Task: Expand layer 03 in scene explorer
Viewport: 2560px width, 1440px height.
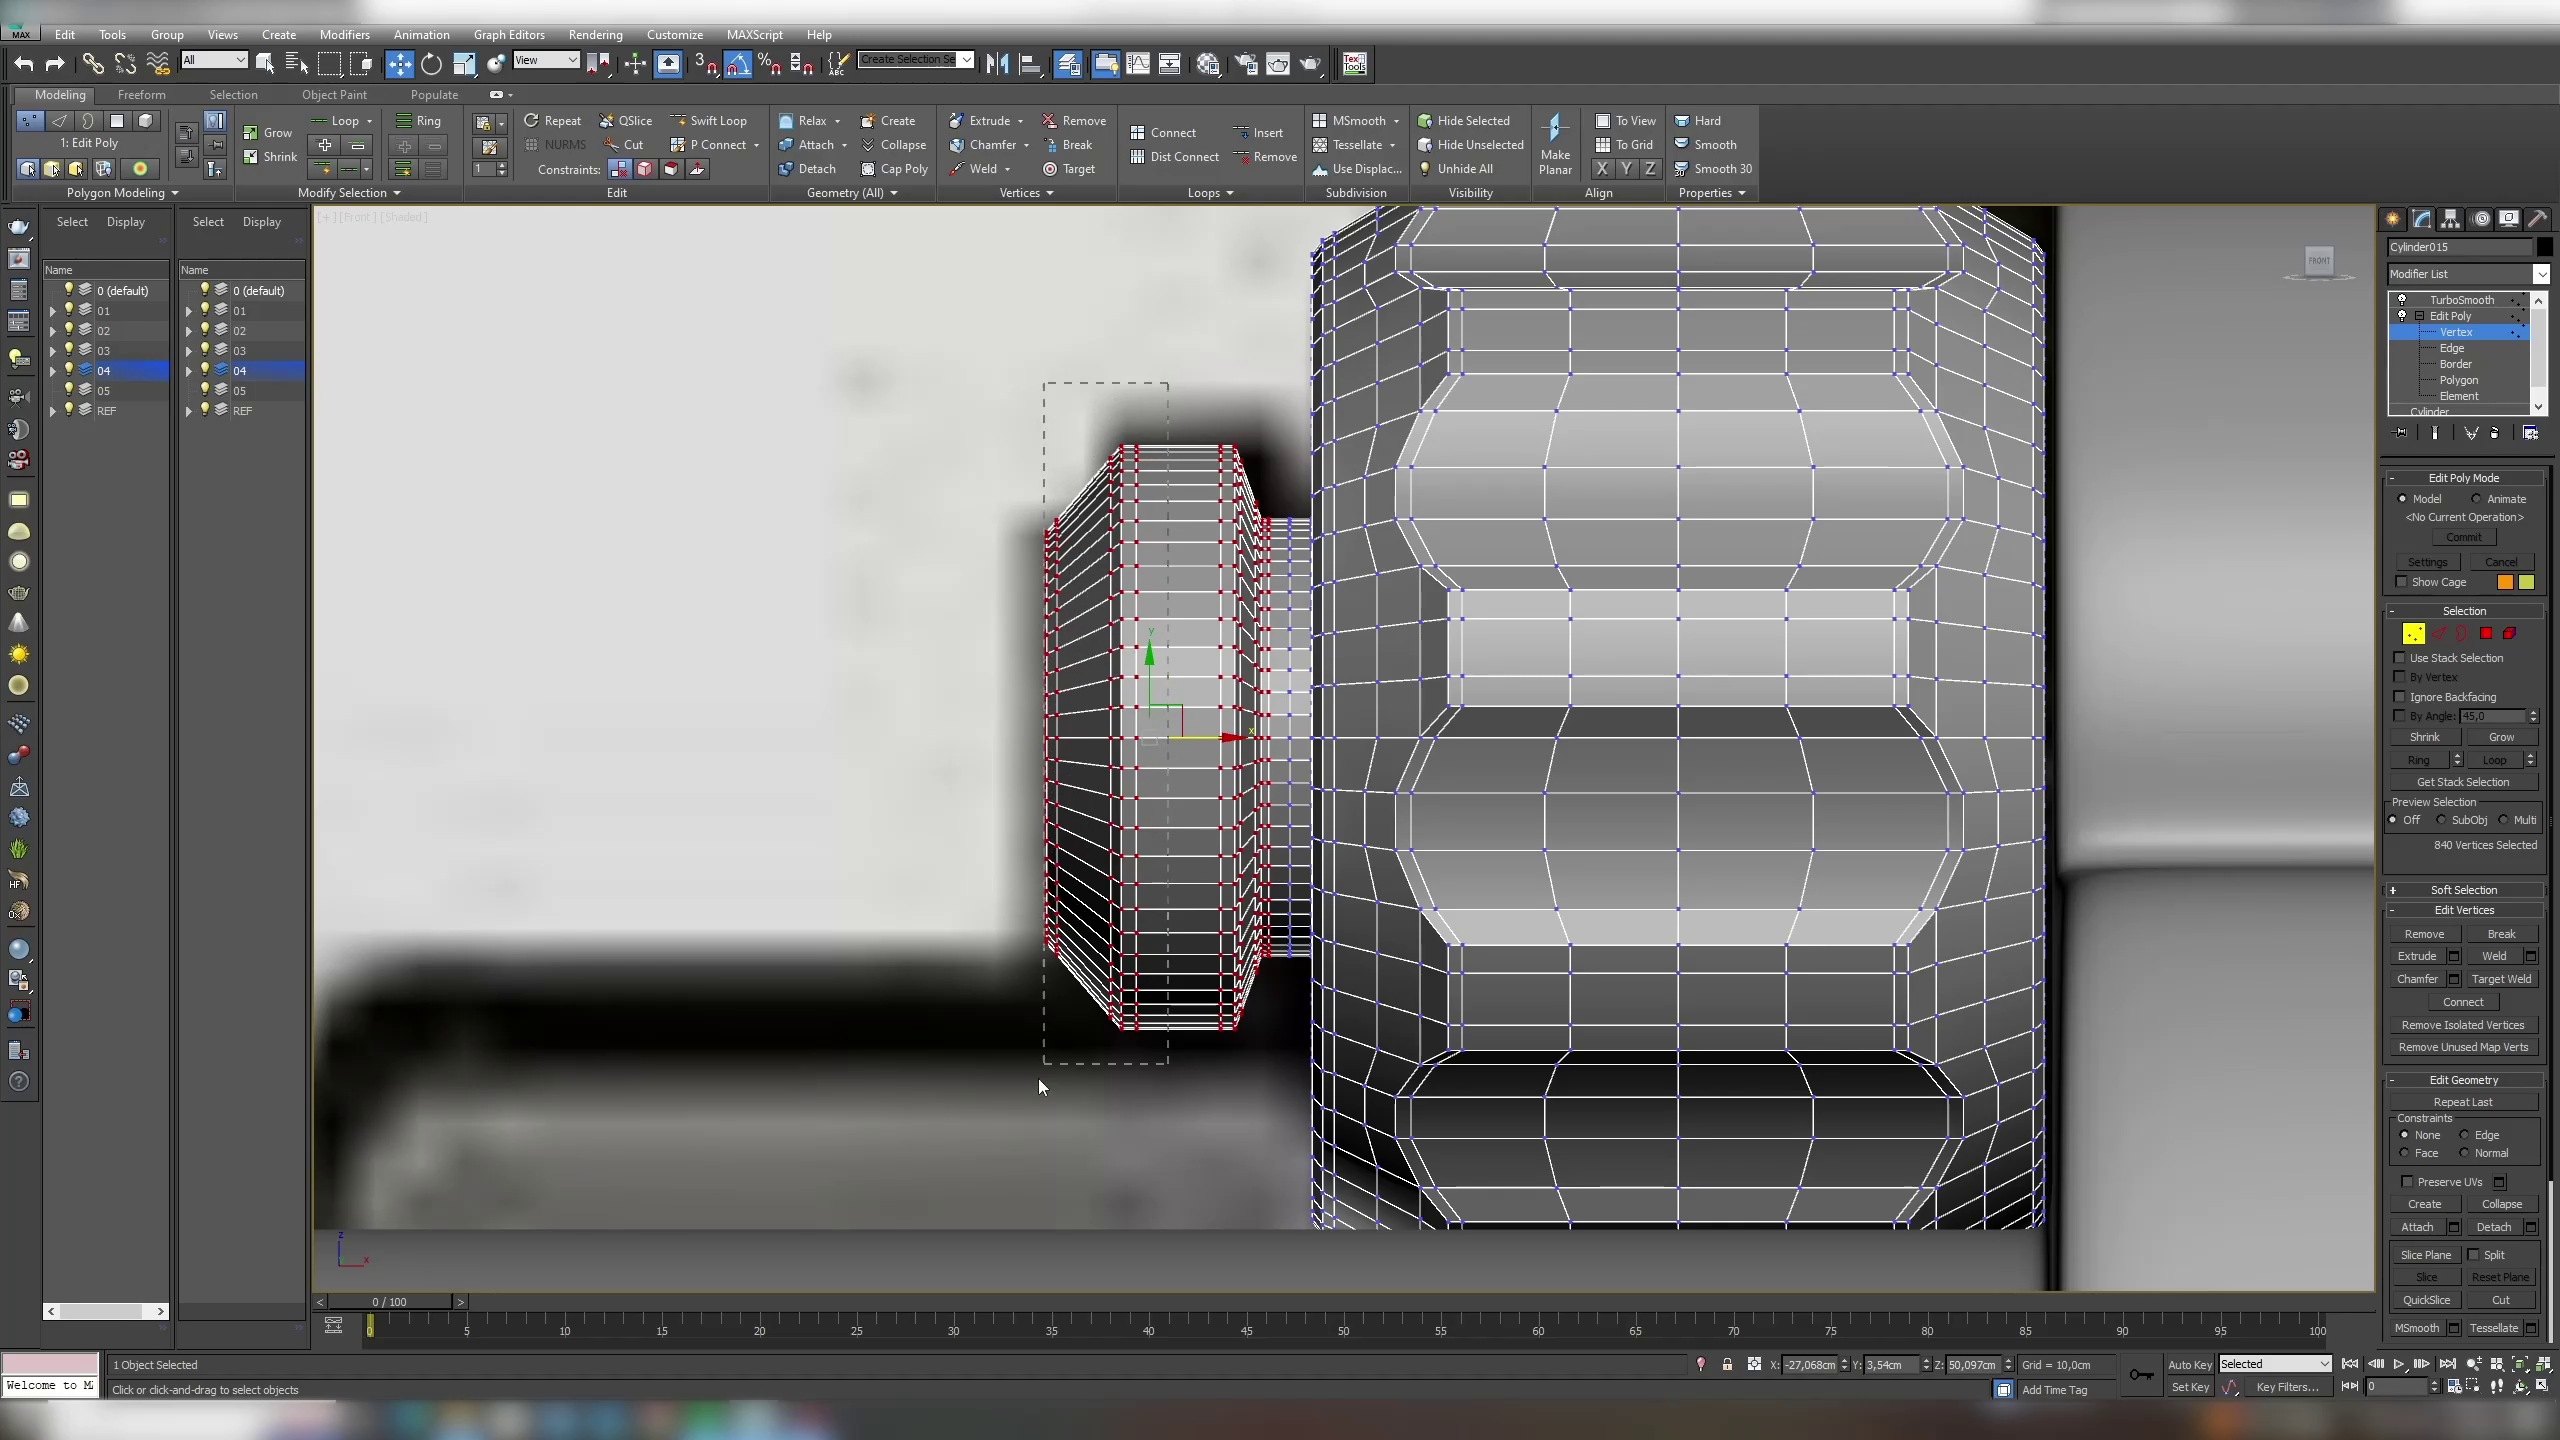Action: coord(53,351)
